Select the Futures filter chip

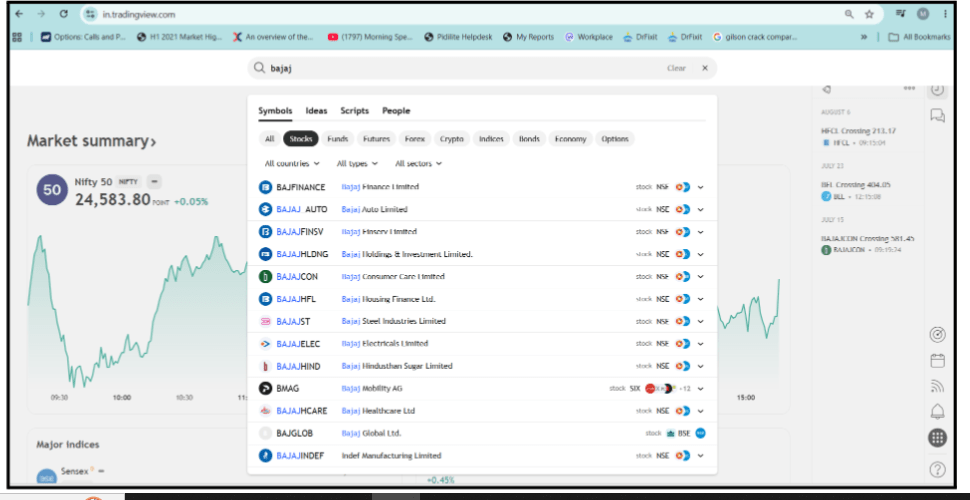click(376, 139)
